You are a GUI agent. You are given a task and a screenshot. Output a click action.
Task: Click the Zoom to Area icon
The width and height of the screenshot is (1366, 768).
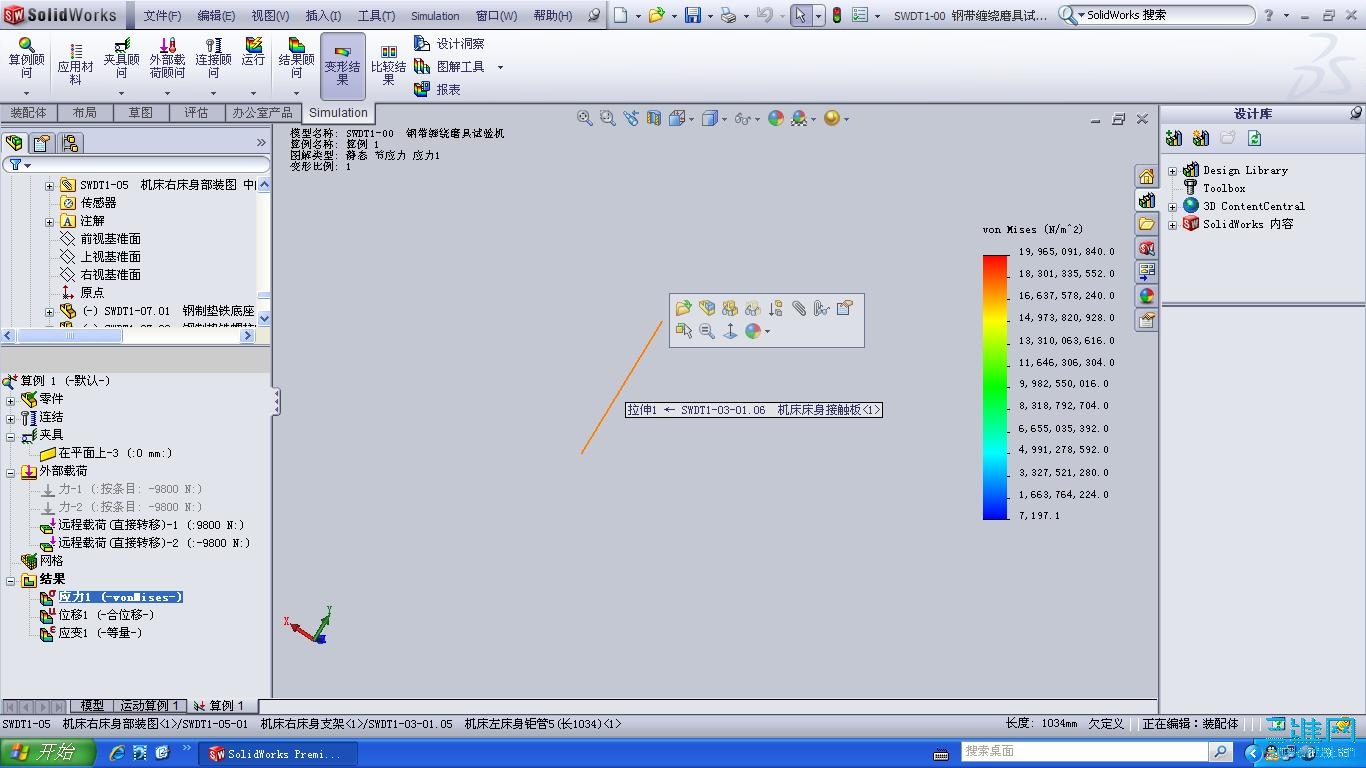608,118
